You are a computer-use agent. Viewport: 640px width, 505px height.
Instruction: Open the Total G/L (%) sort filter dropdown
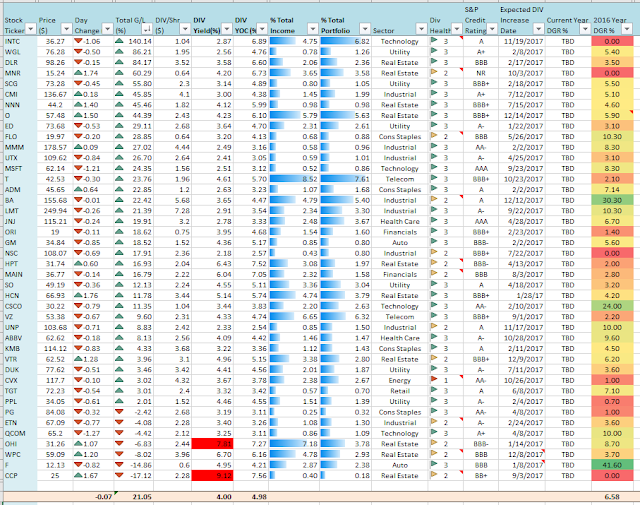coord(147,29)
